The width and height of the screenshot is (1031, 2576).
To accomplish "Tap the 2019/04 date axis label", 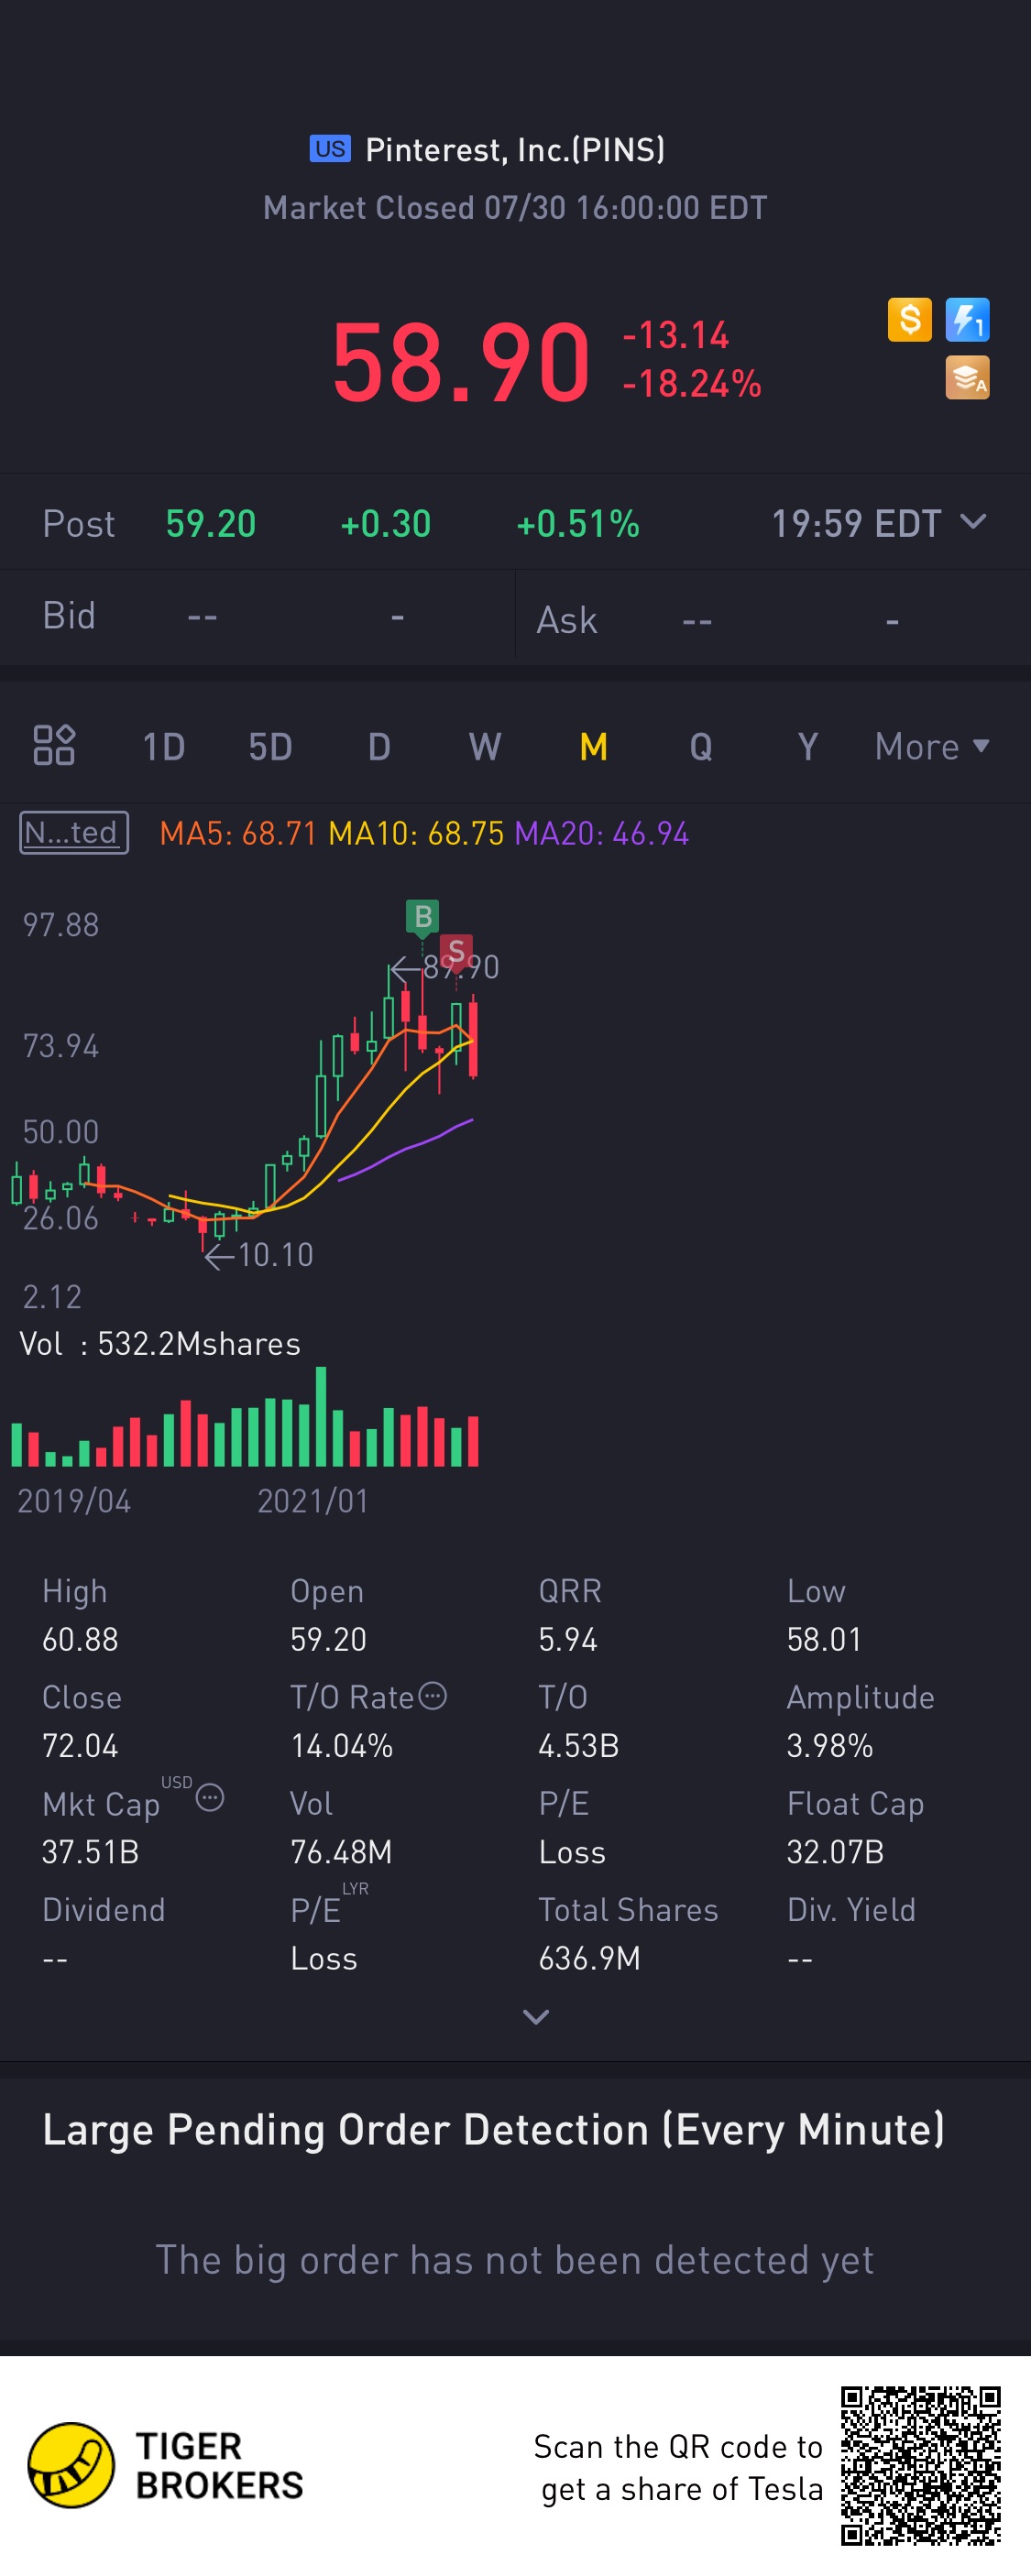I will tap(74, 1501).
